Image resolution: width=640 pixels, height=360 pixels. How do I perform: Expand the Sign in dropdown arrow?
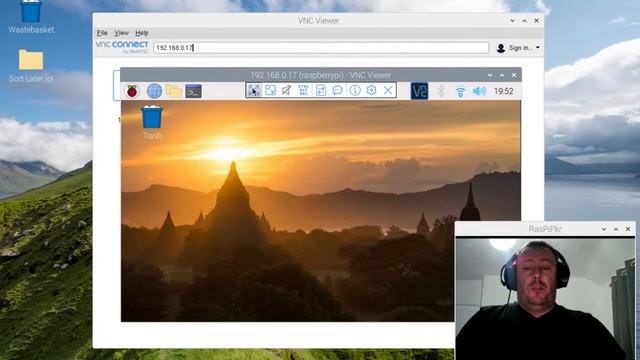538,48
